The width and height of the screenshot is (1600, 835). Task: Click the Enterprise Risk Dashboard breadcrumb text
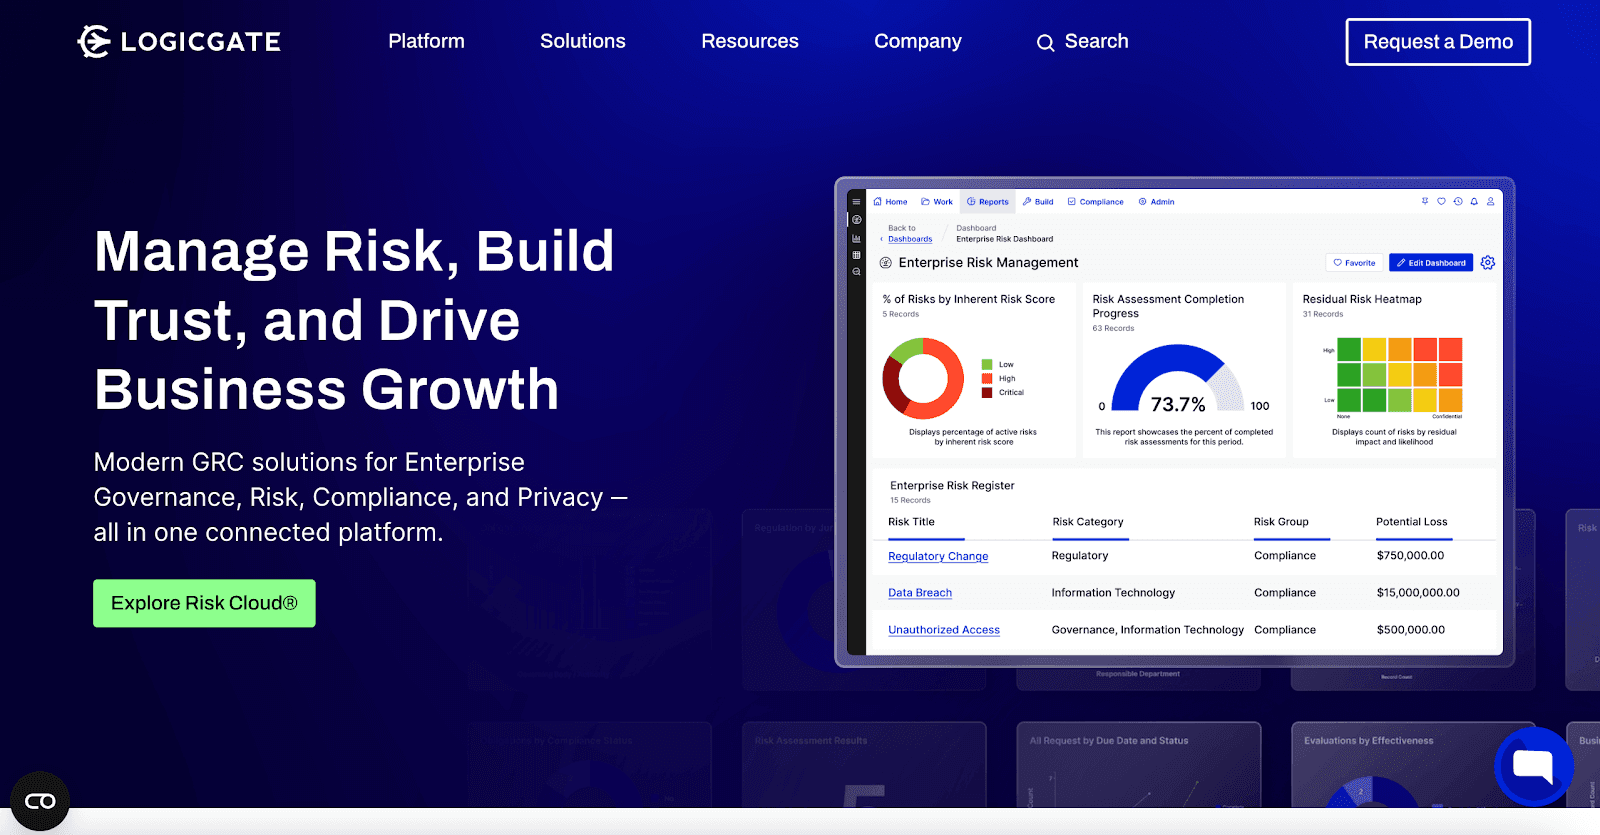click(1004, 239)
